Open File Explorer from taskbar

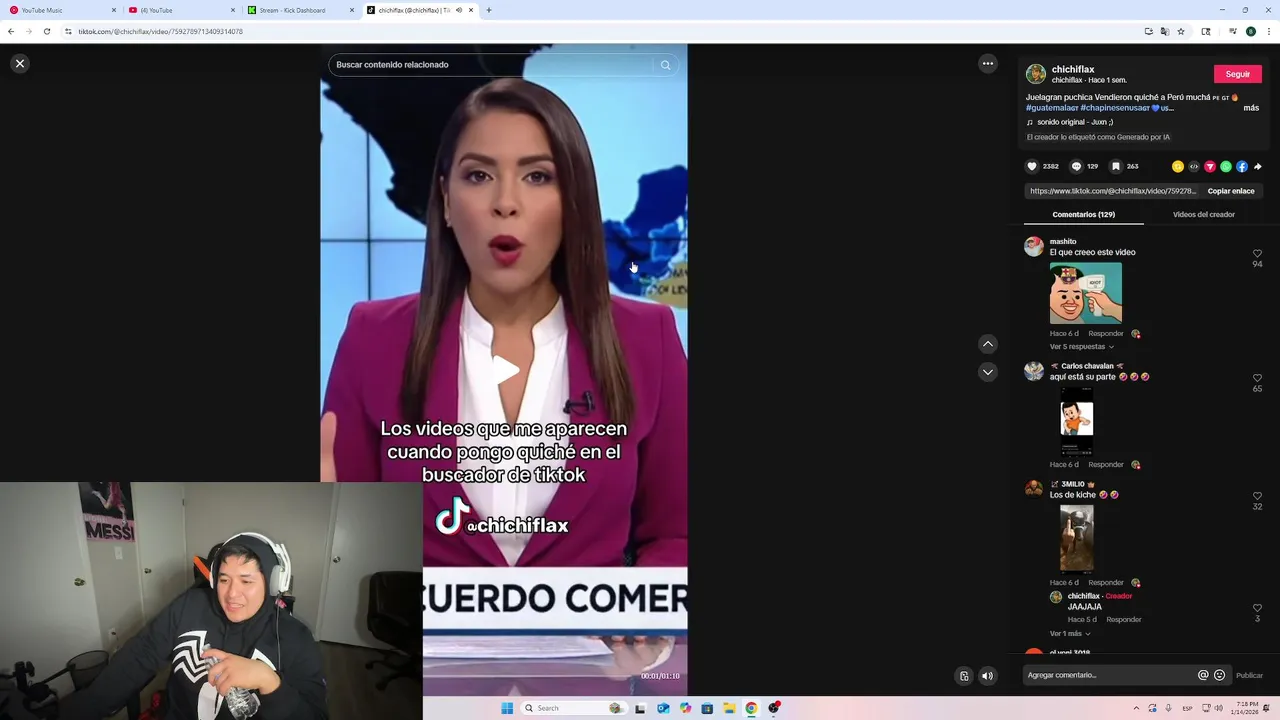point(729,708)
